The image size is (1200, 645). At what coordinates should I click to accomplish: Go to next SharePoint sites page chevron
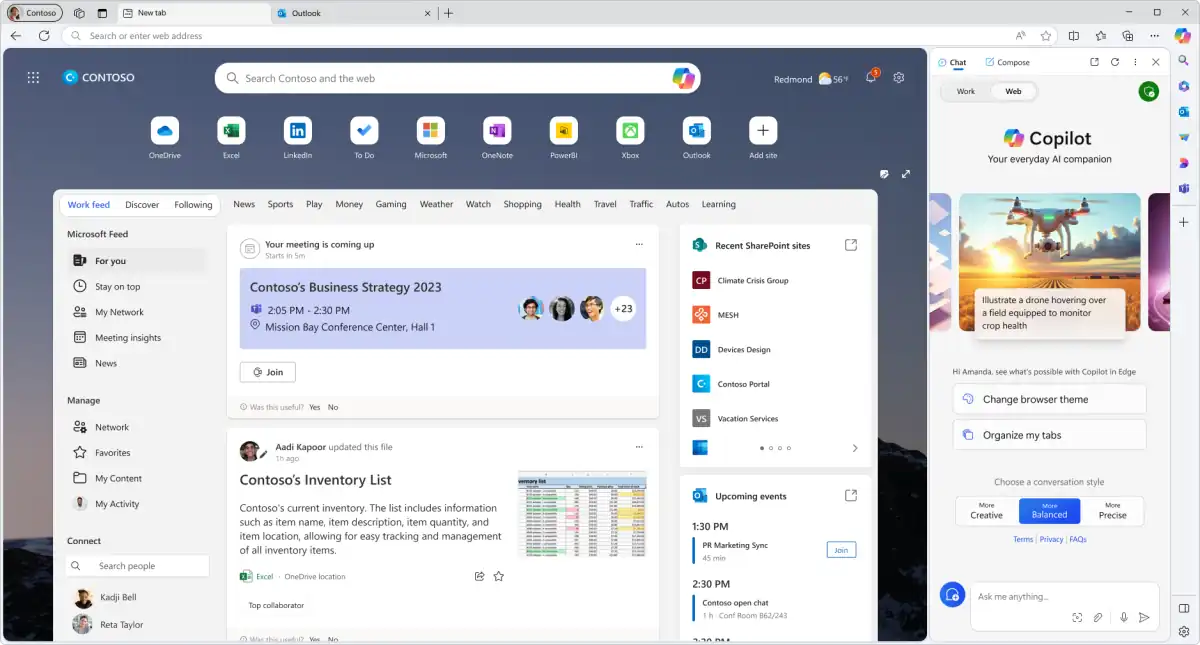[x=855, y=448]
